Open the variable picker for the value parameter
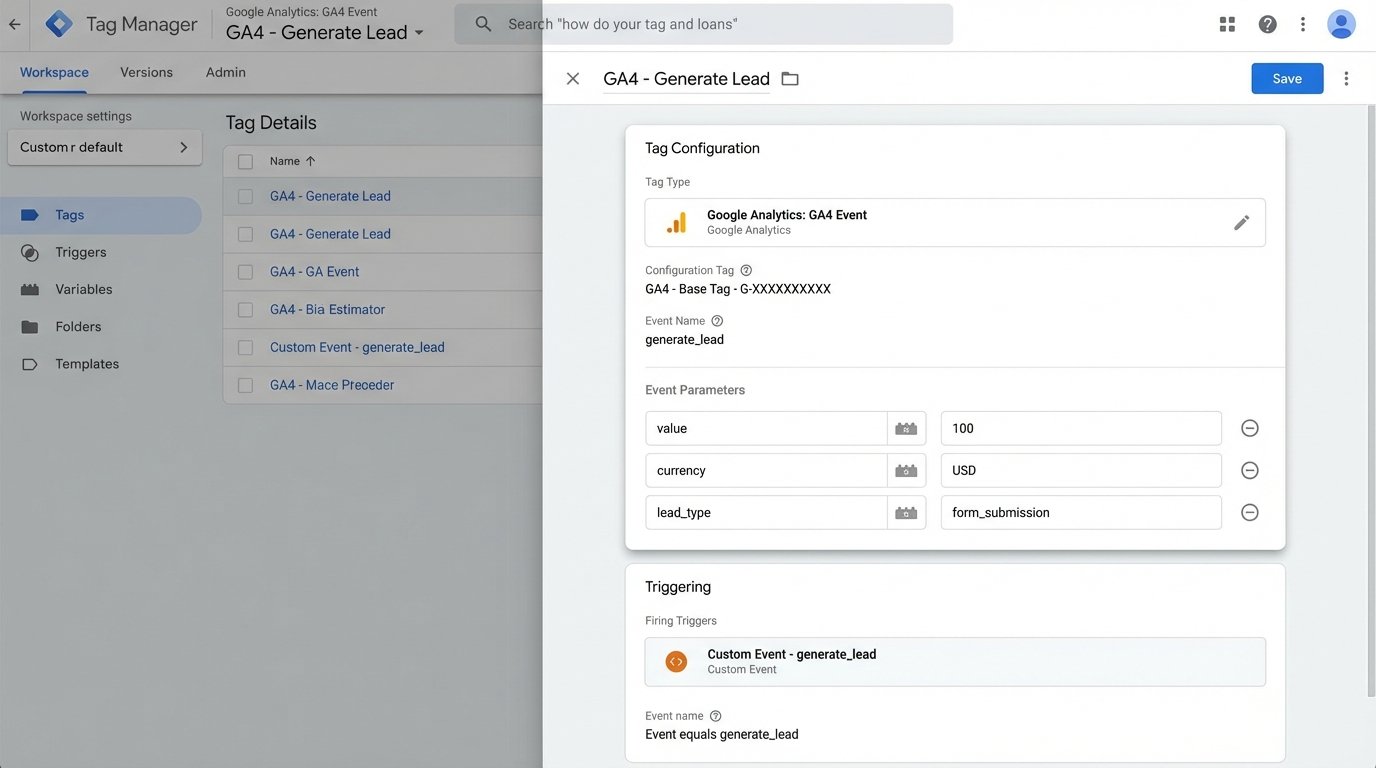This screenshot has height=768, width=1376. 906,427
